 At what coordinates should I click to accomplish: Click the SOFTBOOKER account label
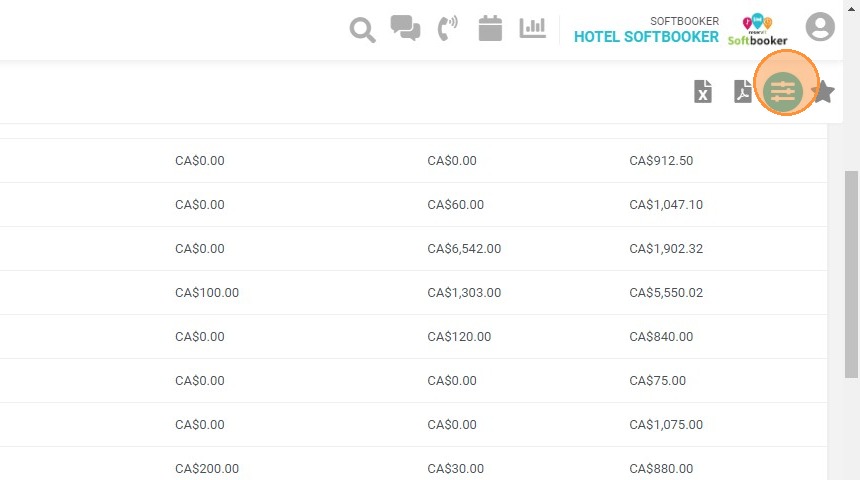click(684, 21)
